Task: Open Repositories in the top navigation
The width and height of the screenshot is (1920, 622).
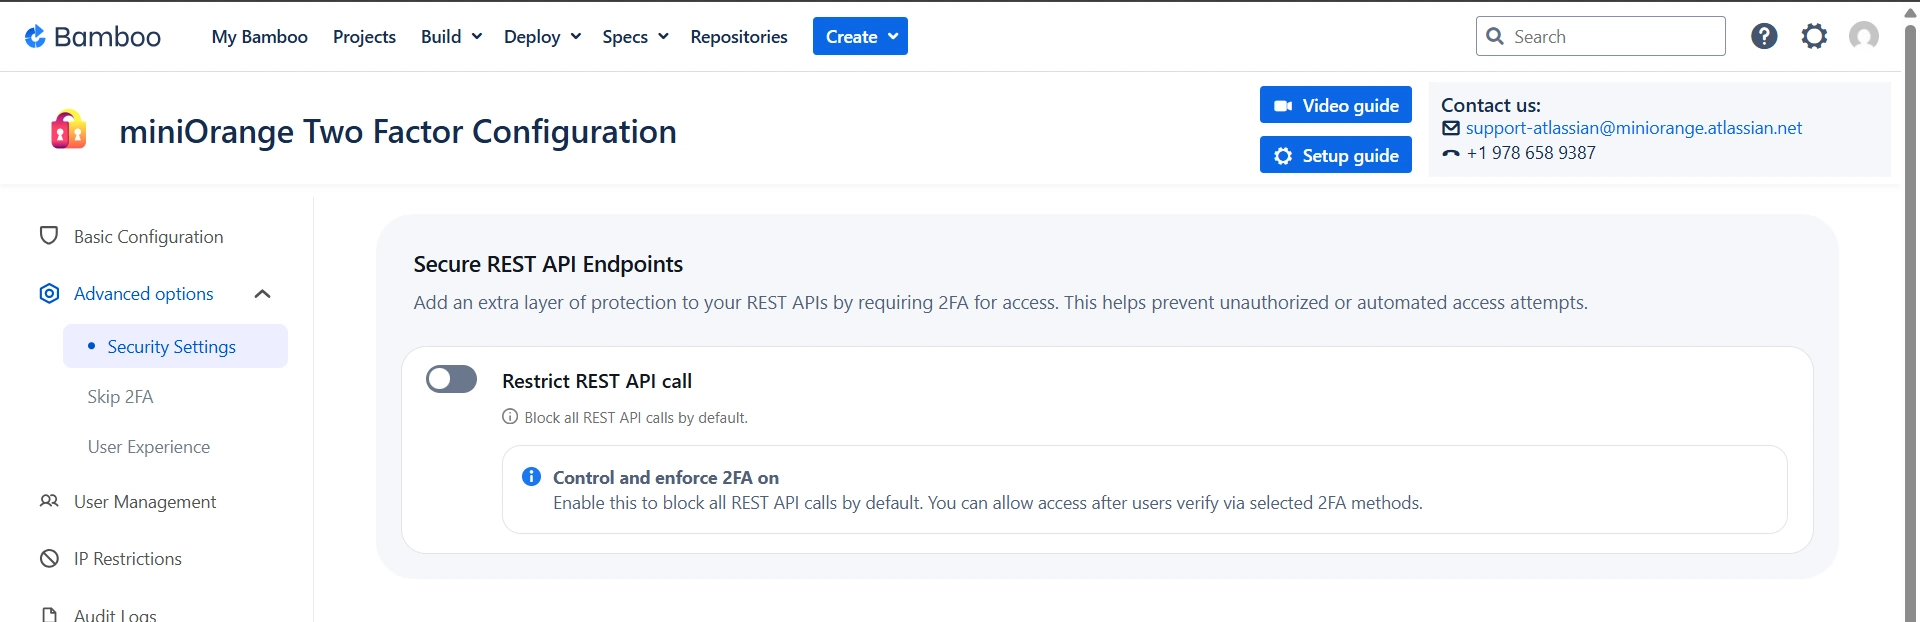Action: [x=739, y=37]
